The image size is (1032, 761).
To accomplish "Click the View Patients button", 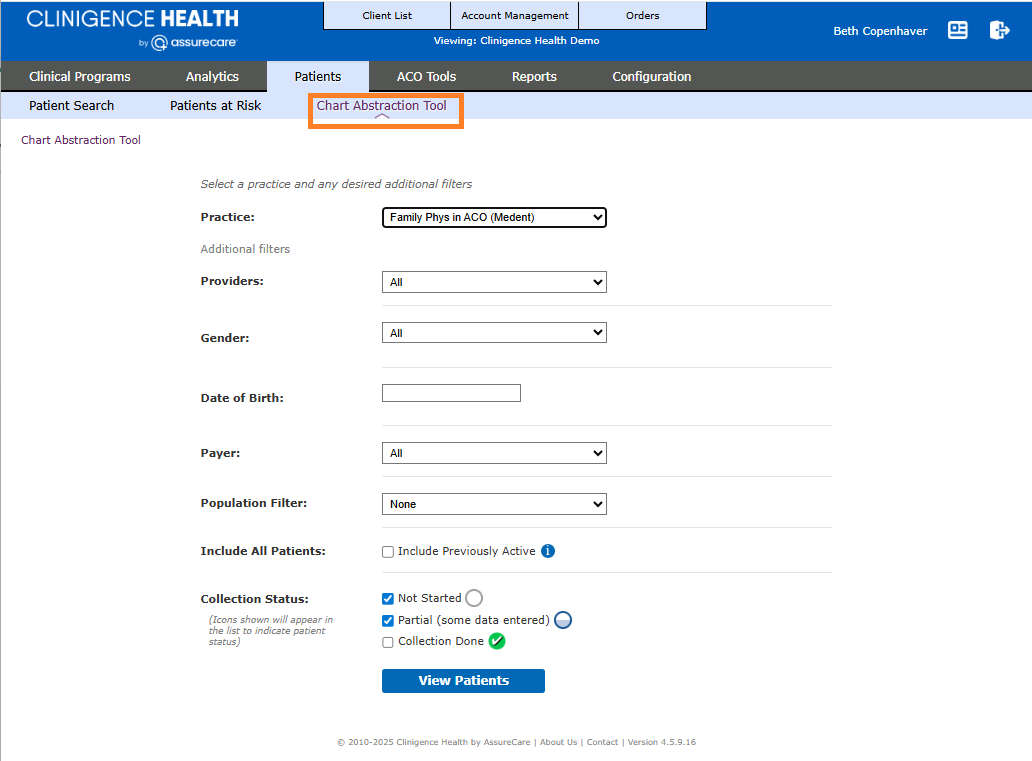I will (x=463, y=681).
